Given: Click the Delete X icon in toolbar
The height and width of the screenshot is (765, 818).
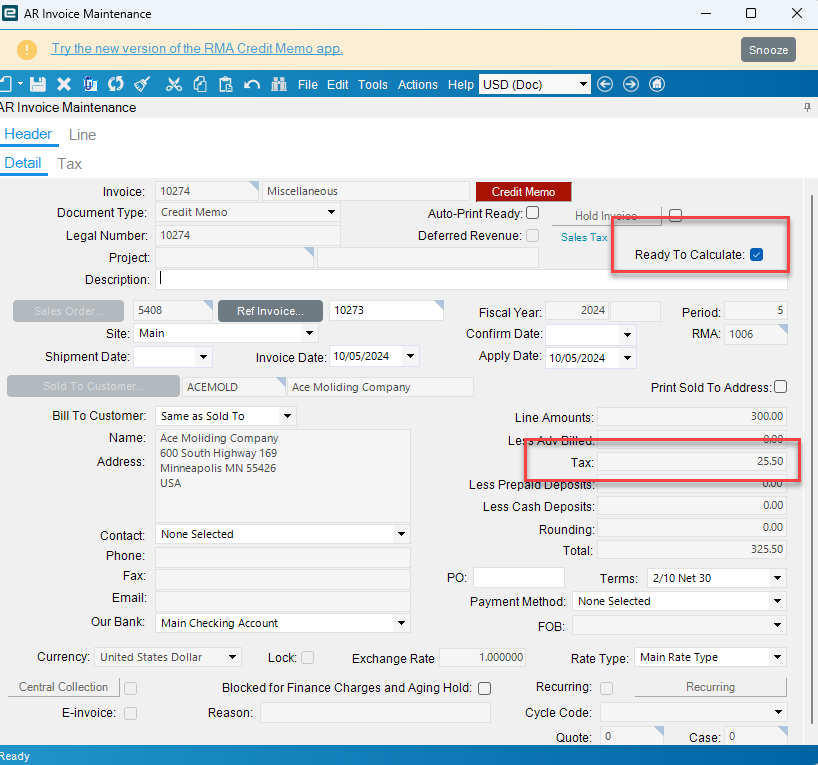Looking at the screenshot, I should [x=63, y=84].
